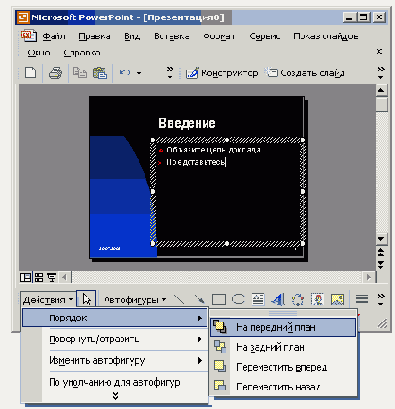This screenshot has width=395, height=409.
Task: Select the Rectangle drawing tool
Action: [219, 299]
